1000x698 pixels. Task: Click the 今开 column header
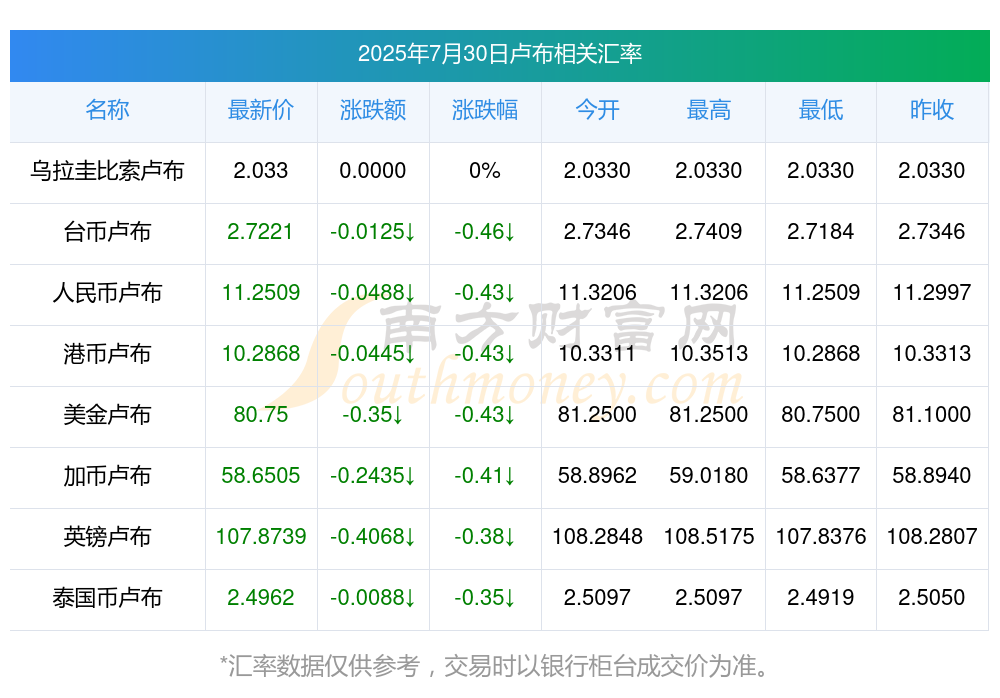point(597,110)
